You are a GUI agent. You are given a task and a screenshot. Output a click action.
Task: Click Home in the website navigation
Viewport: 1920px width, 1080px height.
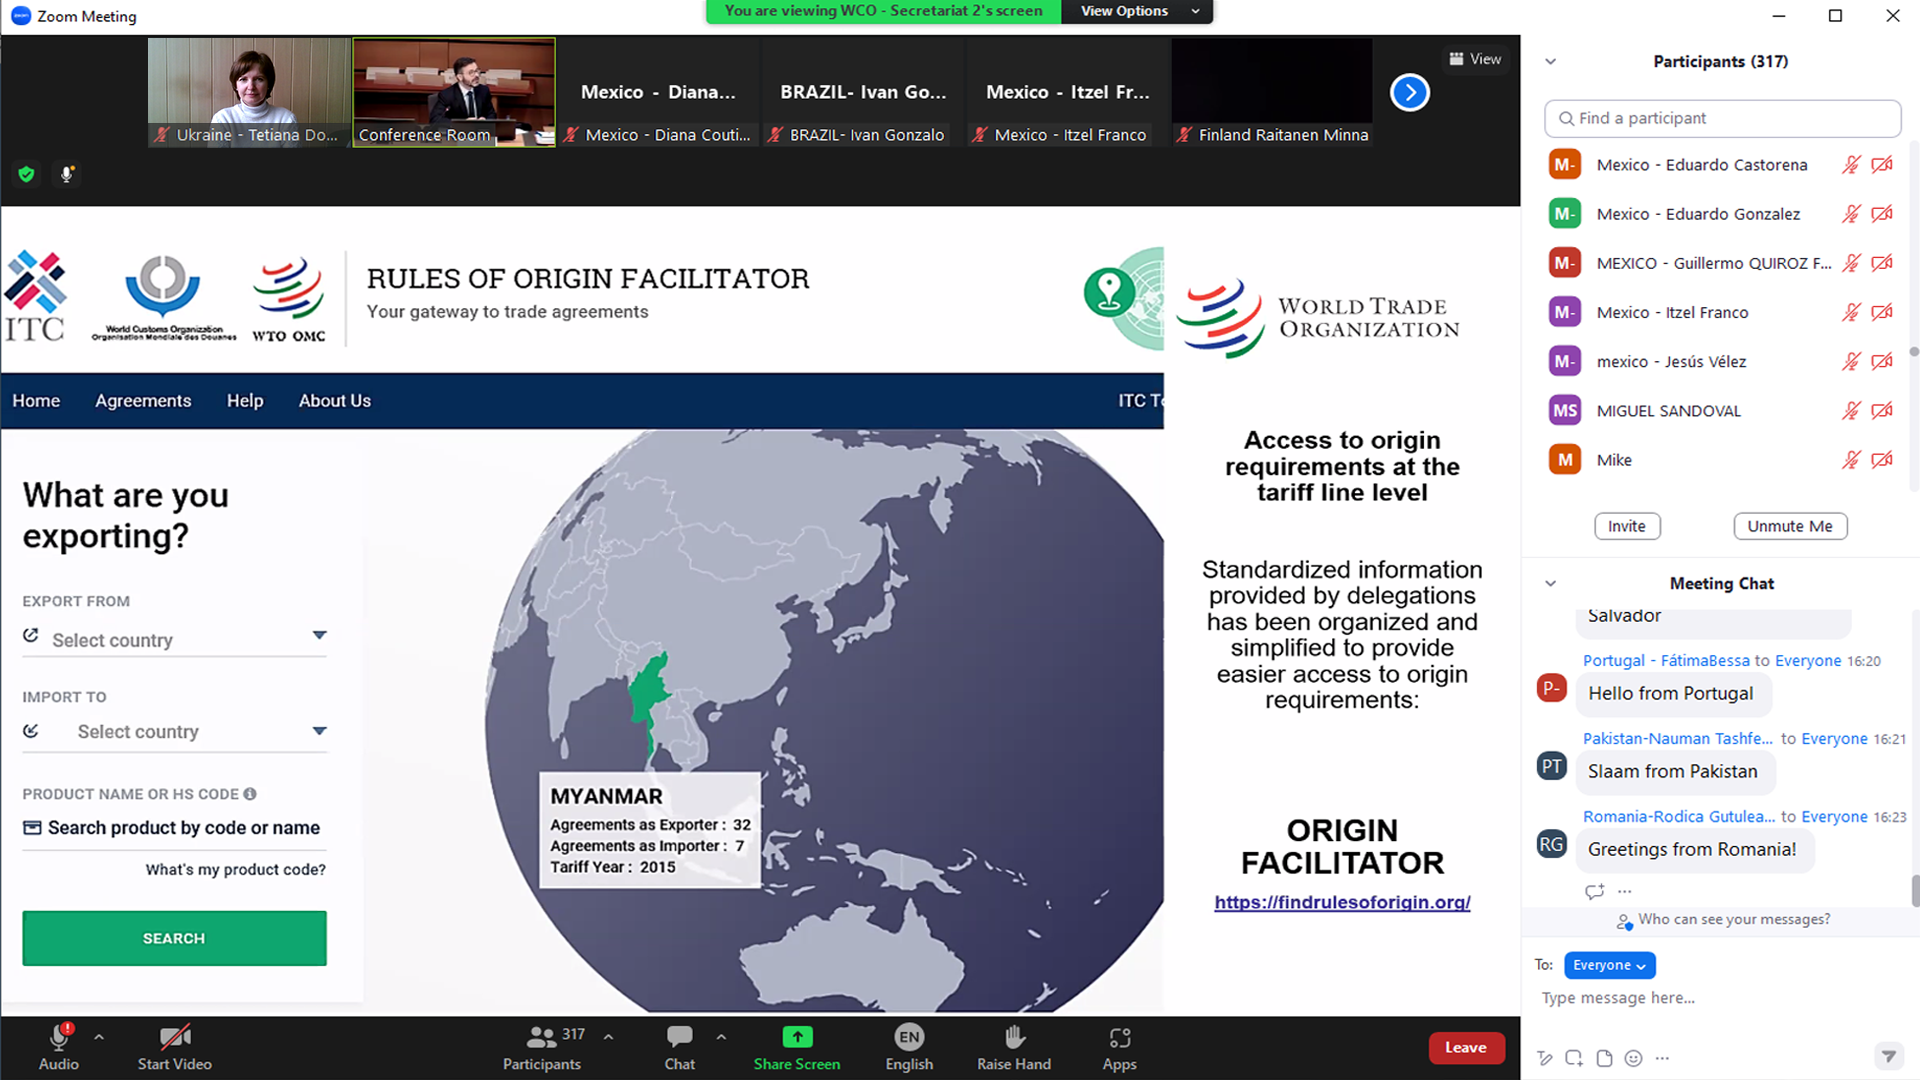tap(36, 401)
